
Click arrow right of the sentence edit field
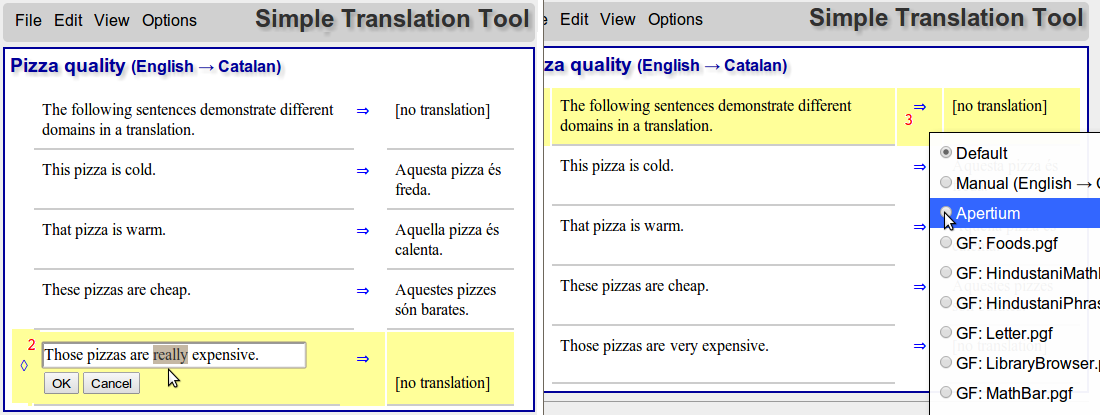(x=363, y=358)
